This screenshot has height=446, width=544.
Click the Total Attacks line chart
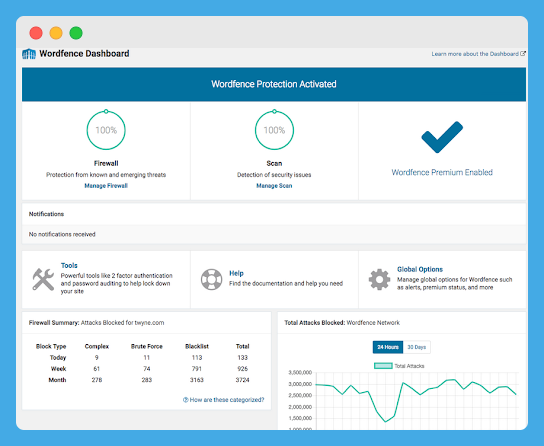tap(416, 401)
